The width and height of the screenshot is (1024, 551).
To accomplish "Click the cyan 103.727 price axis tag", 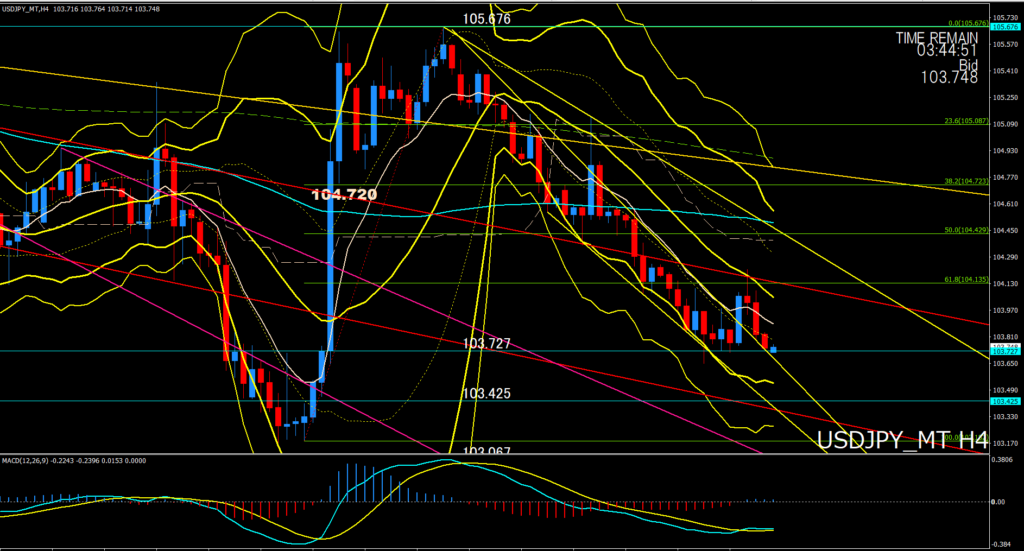I will tap(1005, 351).
